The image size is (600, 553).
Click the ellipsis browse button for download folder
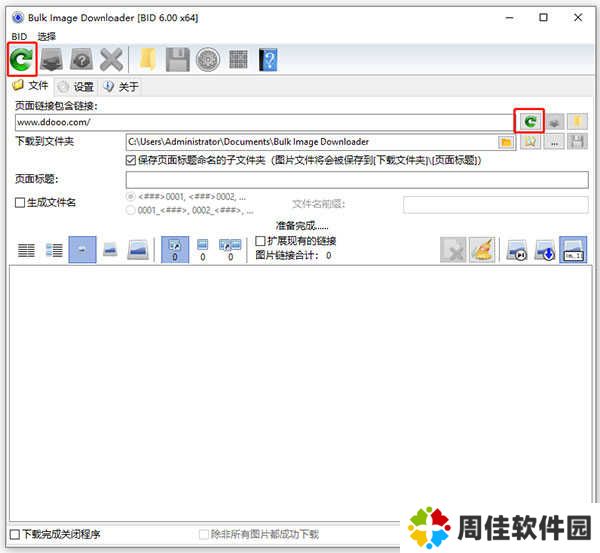click(554, 142)
